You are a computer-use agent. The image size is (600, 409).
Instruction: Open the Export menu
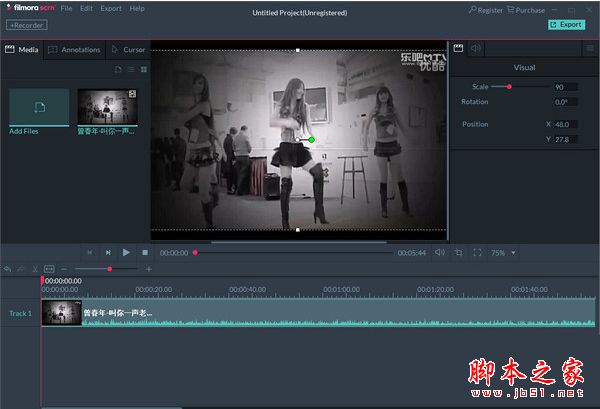111,8
